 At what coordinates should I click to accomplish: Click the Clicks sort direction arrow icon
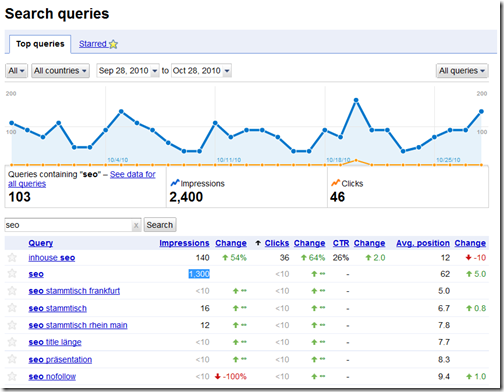tap(258, 243)
